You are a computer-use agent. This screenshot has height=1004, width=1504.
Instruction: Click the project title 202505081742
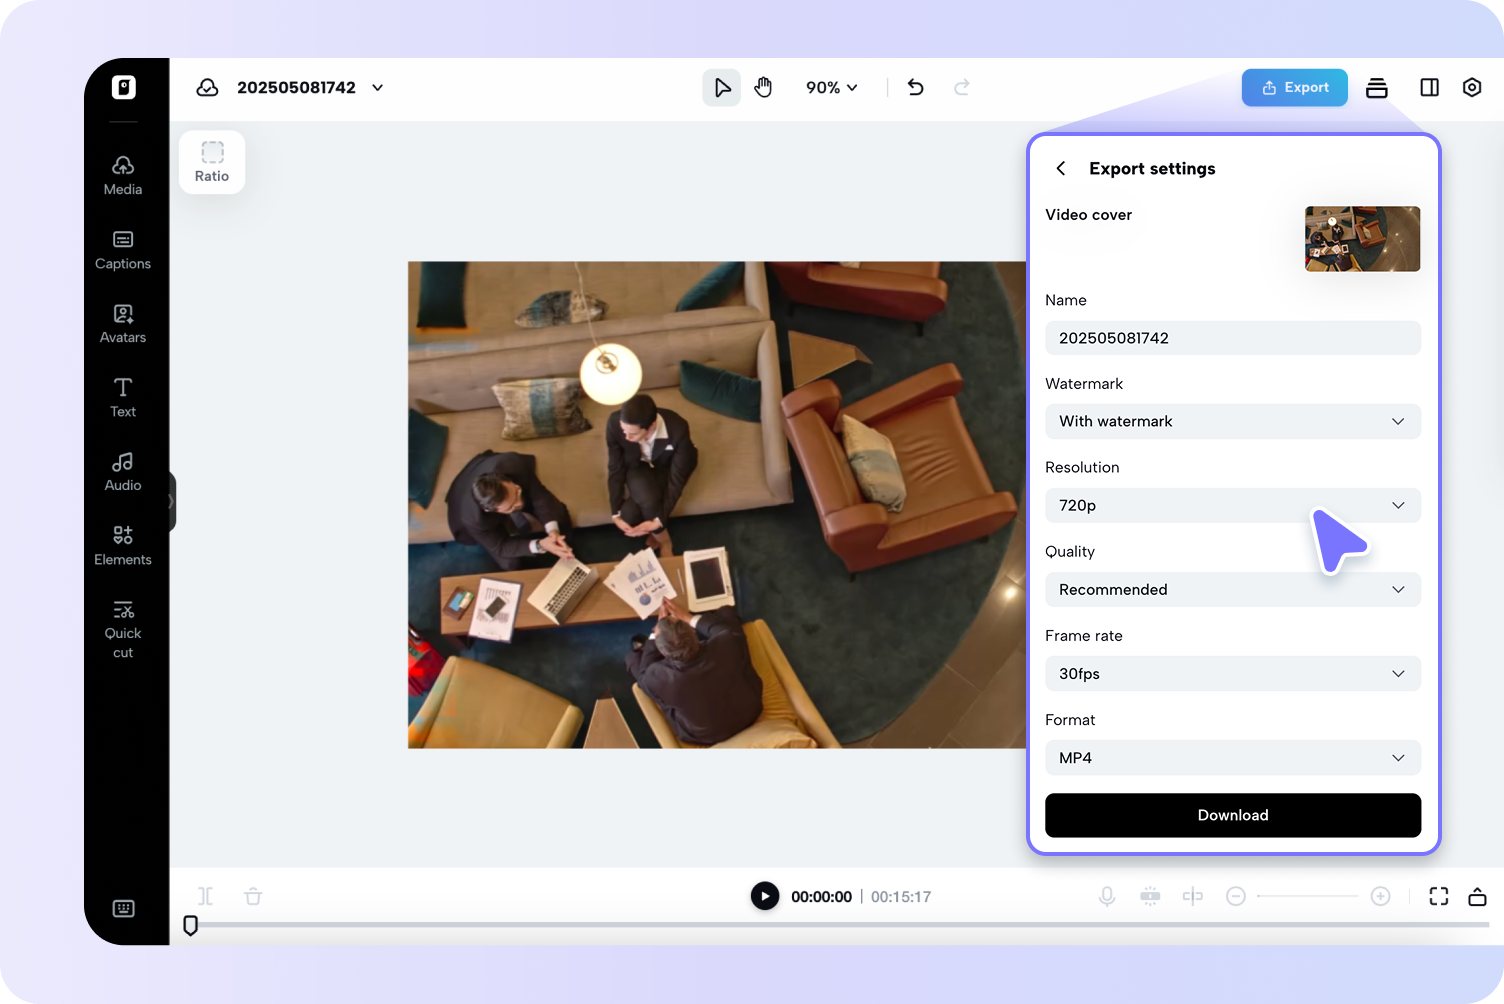pos(296,88)
